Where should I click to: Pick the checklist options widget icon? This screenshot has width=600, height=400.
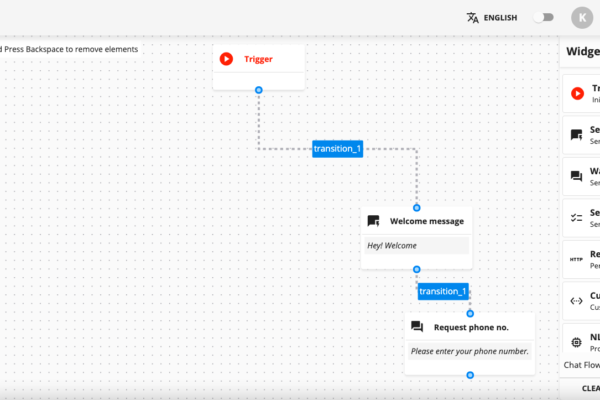pos(577,218)
